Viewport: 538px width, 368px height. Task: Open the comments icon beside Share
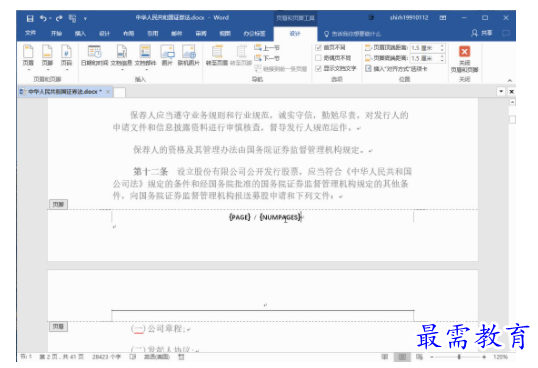505,33
